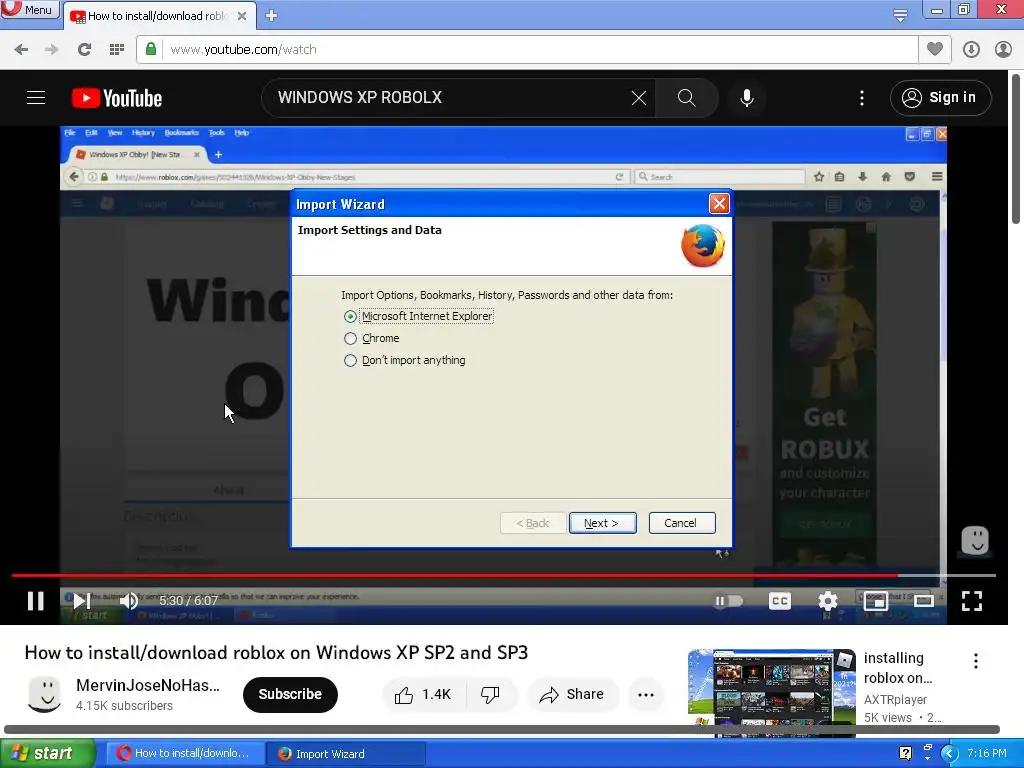Clear the search text with X
This screenshot has height=768, width=1024.
[x=639, y=98]
